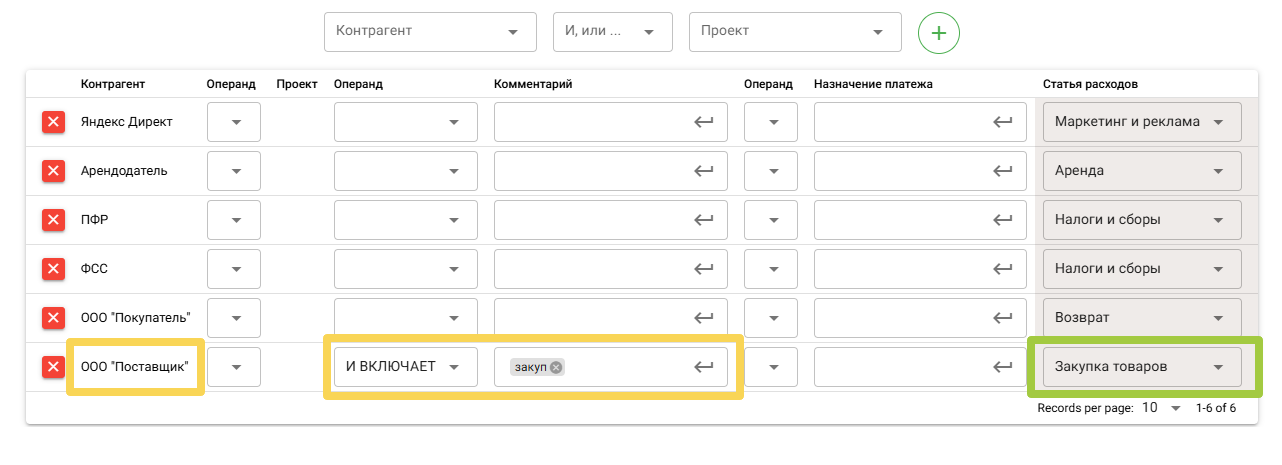The height and width of the screenshot is (465, 1282).
Task: Click the "Records per page:" label
Action: pos(1083,408)
